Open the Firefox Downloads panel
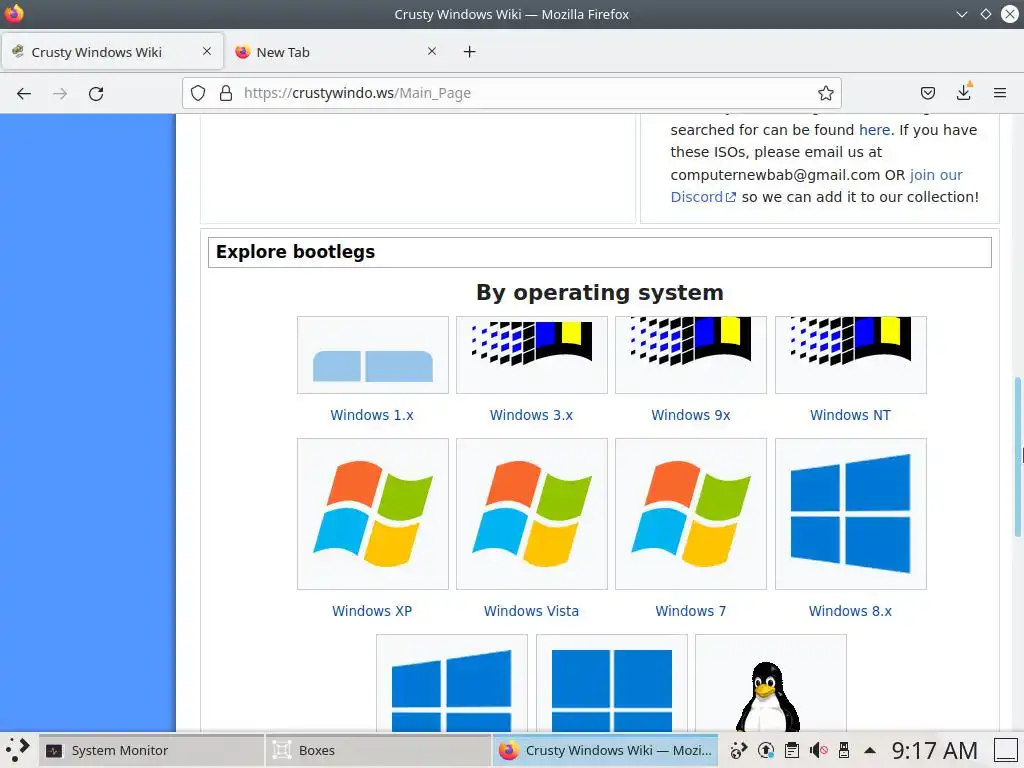 [964, 93]
